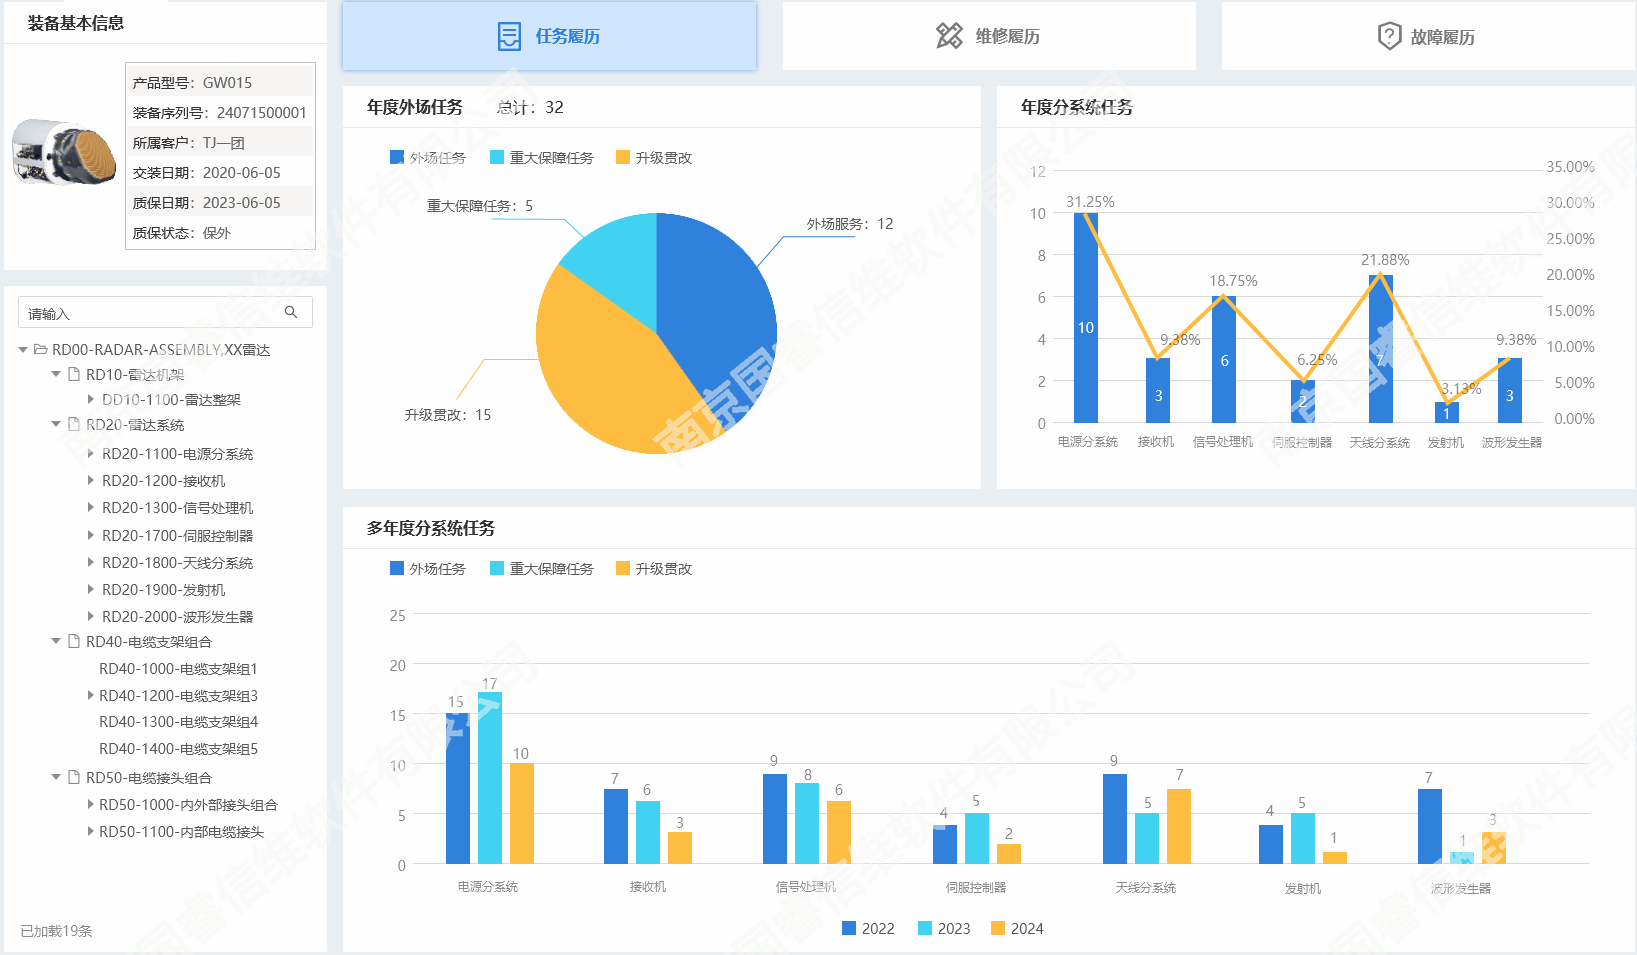Select RD40-1300-电缆支架组4 in the tree
The height and width of the screenshot is (955, 1637).
[178, 722]
